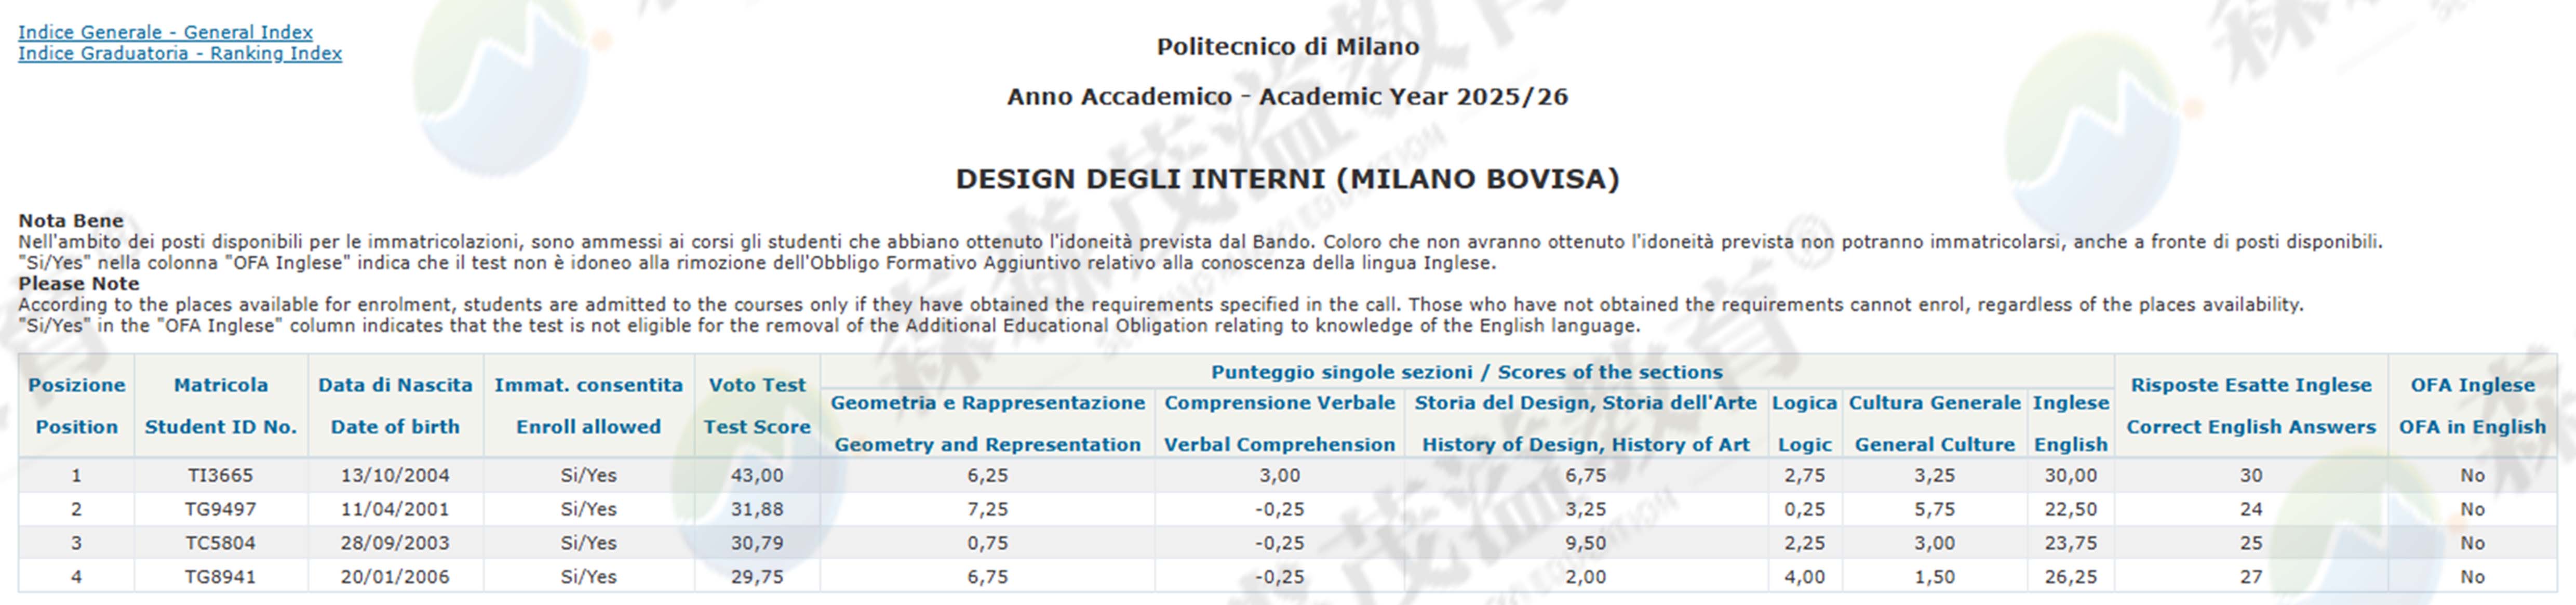
Task: Click the Immat. consentita / Enroll allowed header
Action: coord(588,406)
